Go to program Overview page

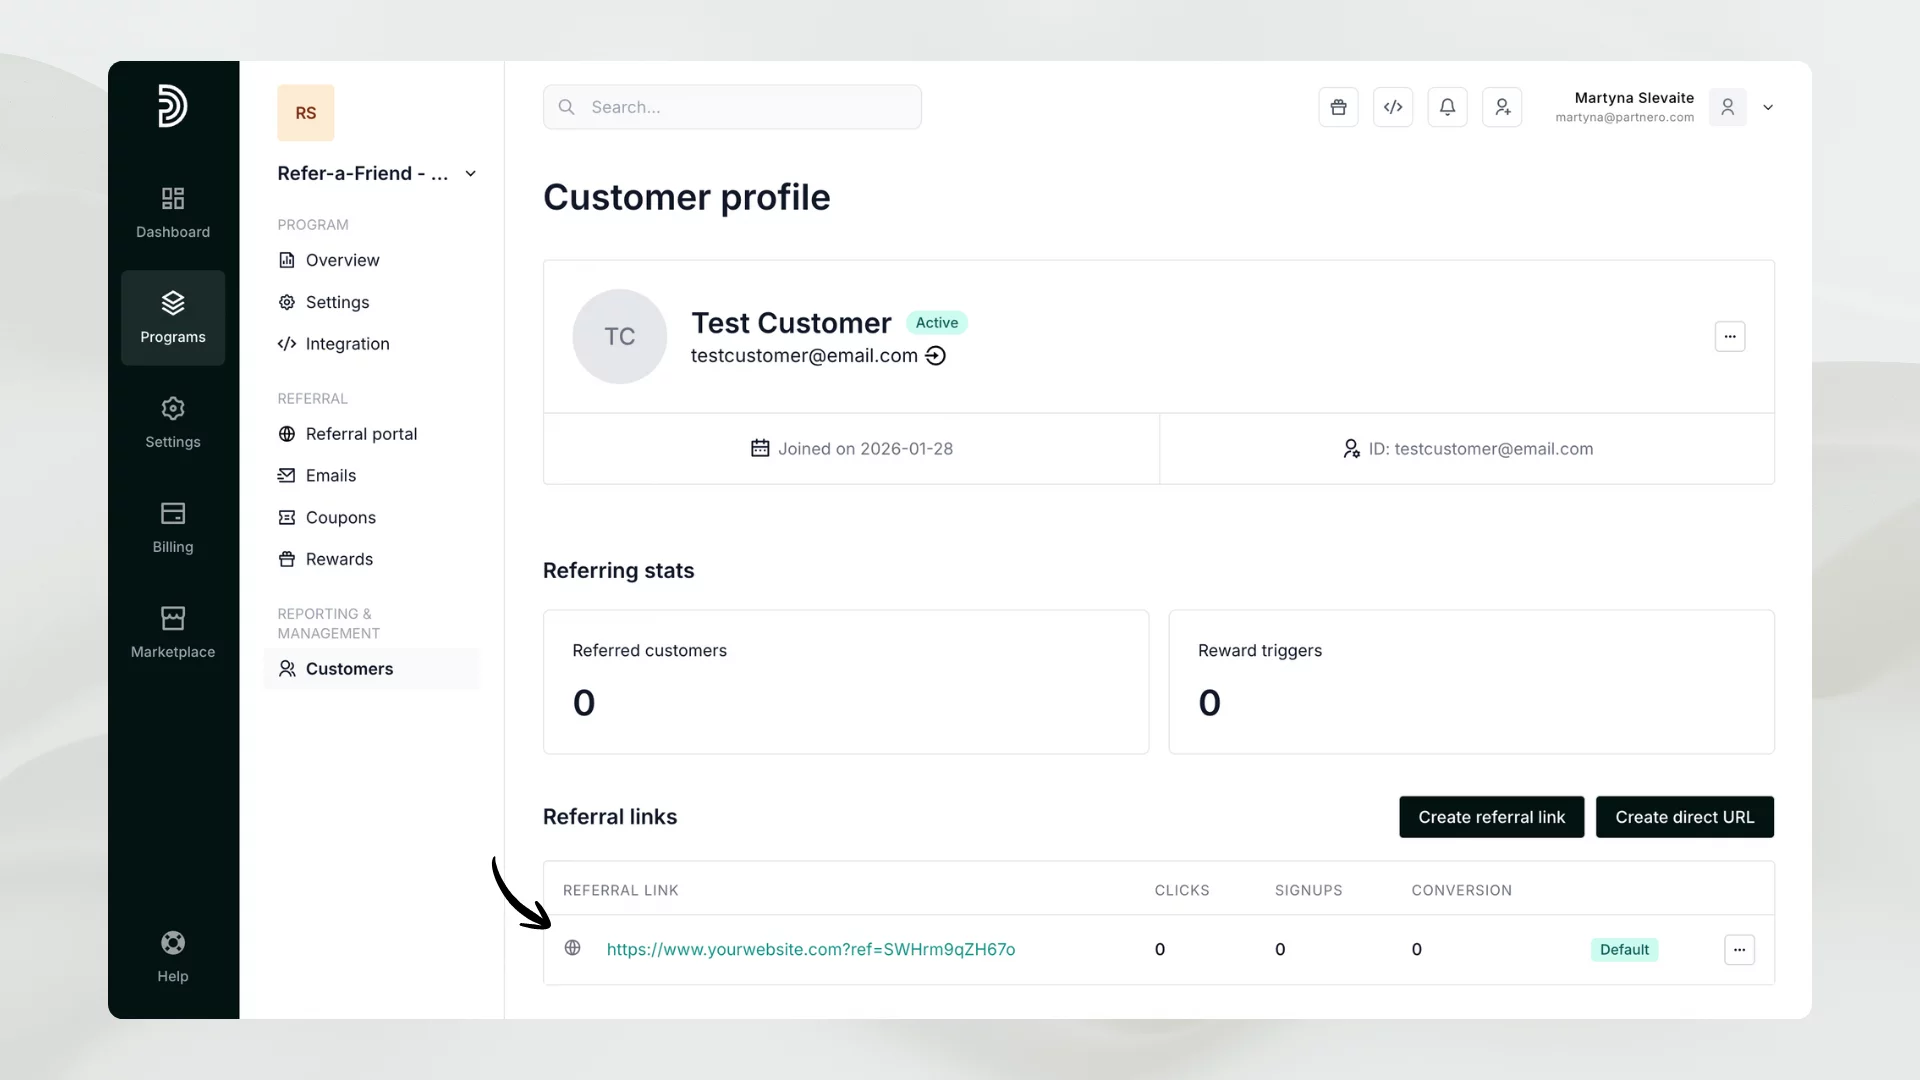(x=342, y=260)
